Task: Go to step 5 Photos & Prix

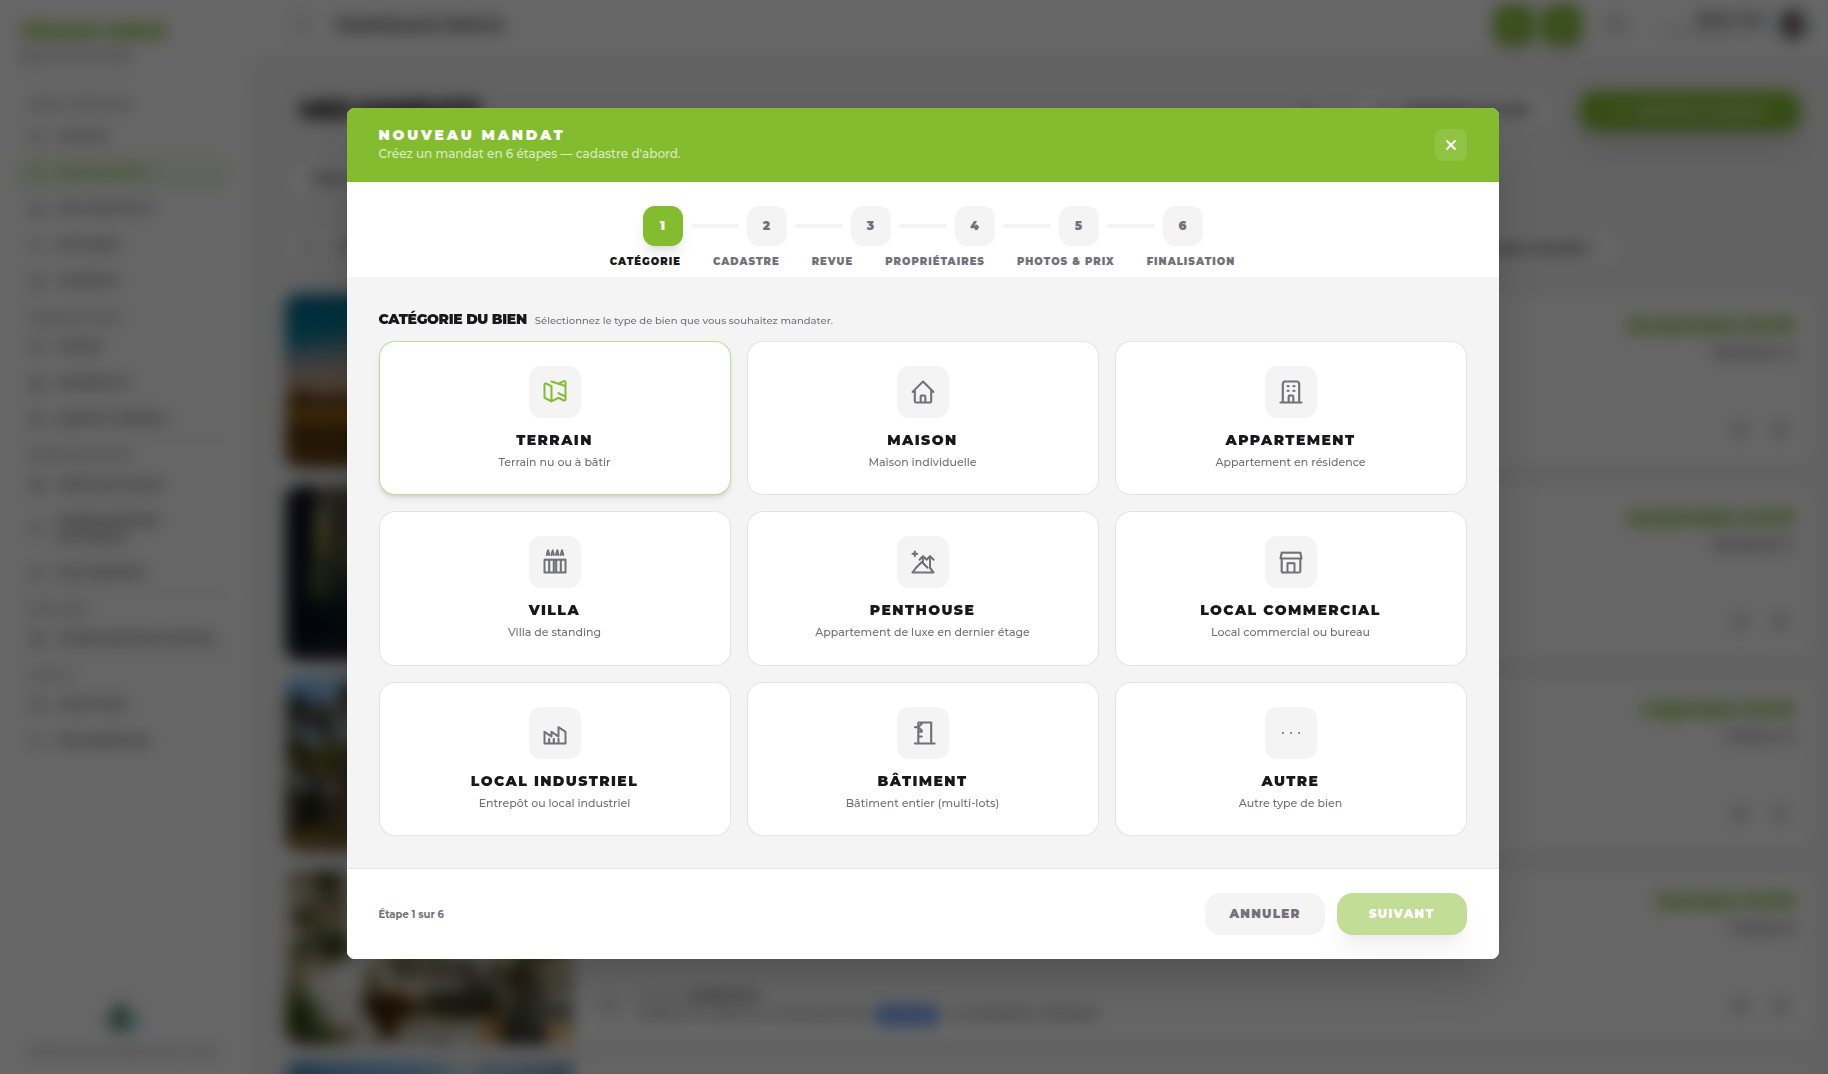Action: (x=1079, y=226)
